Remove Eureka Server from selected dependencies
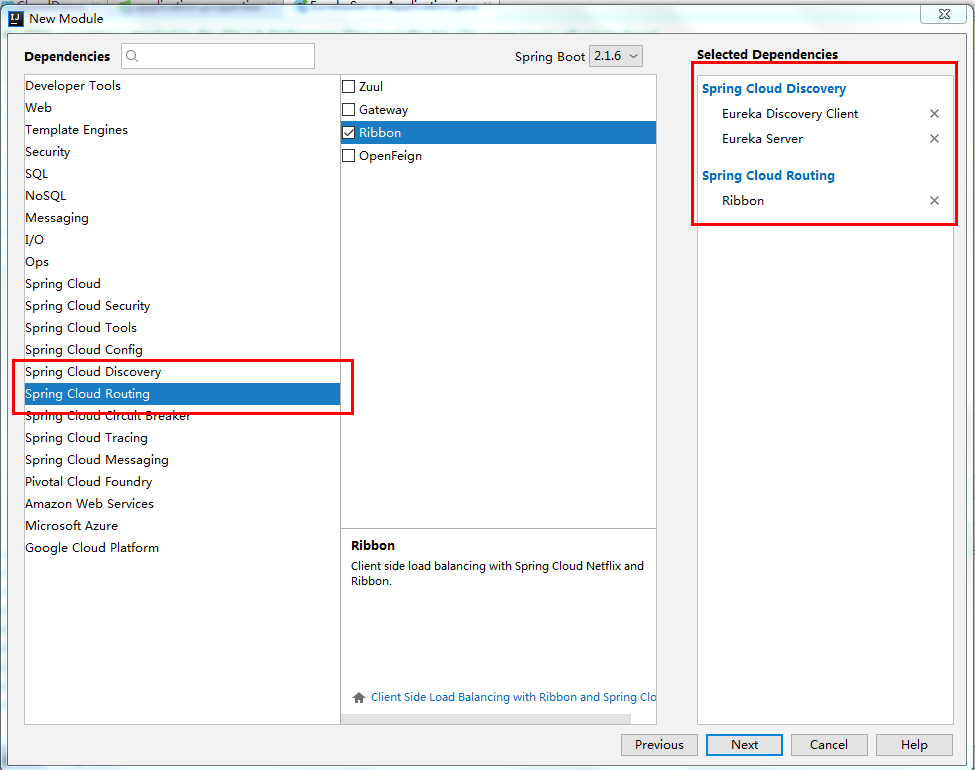The image size is (975, 770). (x=934, y=139)
